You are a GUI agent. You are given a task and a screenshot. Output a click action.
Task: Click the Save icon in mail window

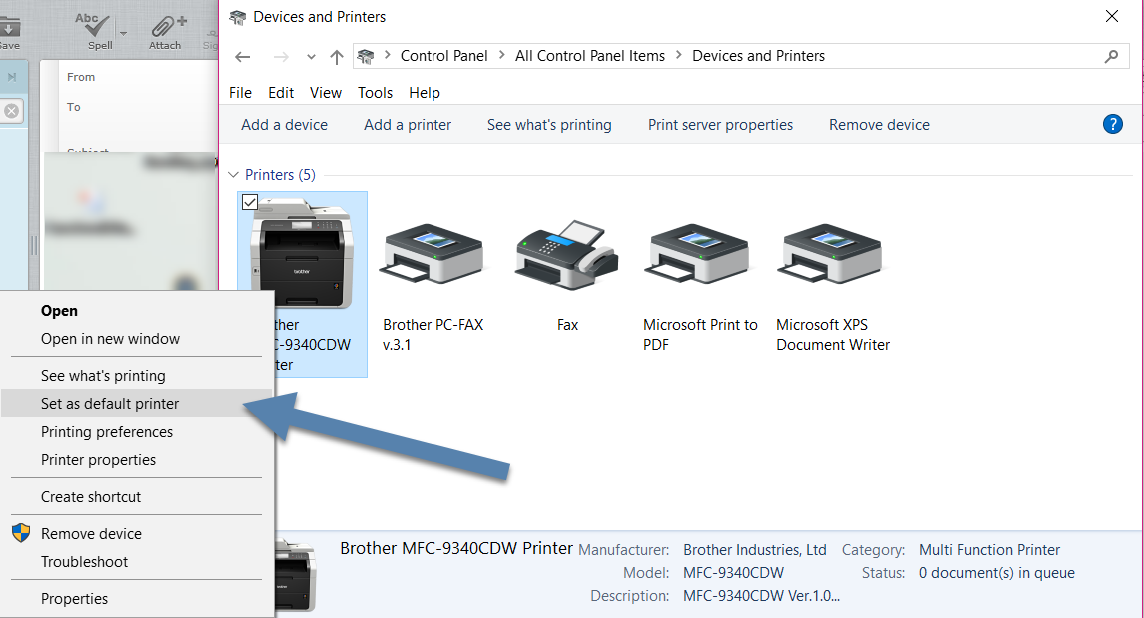(9, 27)
